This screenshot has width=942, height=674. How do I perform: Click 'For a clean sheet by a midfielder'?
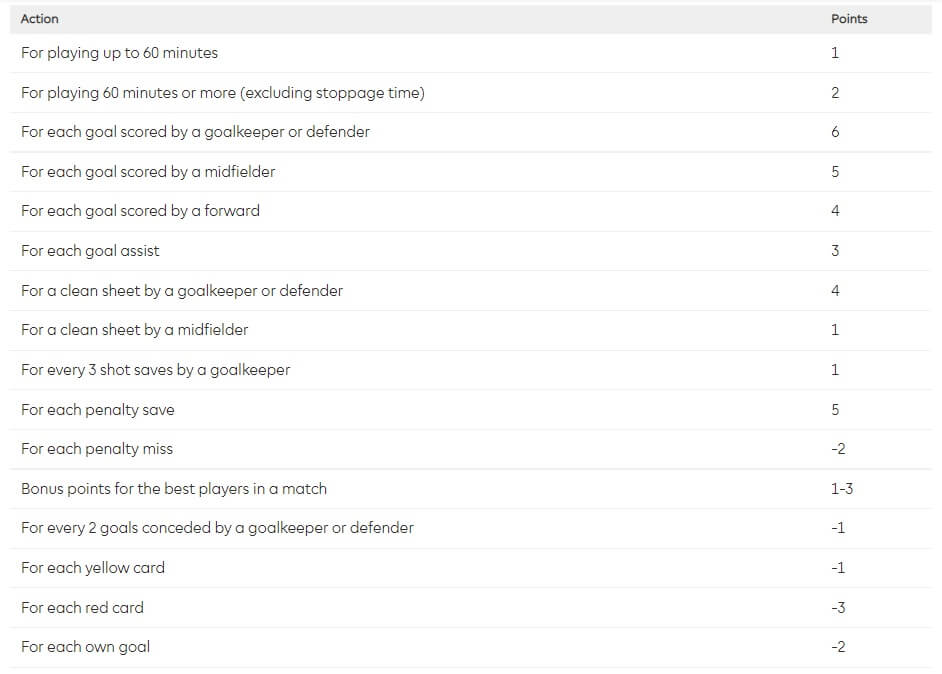[135, 330]
